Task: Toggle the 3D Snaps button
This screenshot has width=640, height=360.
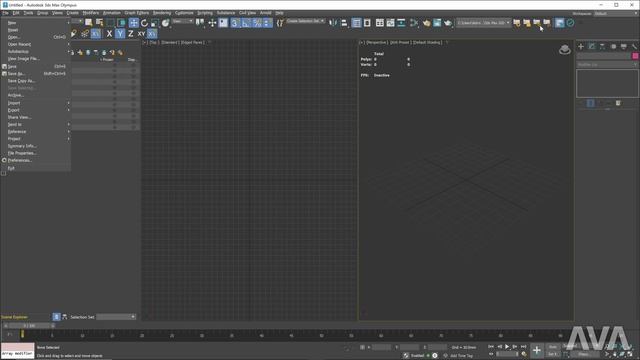Action: (235, 23)
